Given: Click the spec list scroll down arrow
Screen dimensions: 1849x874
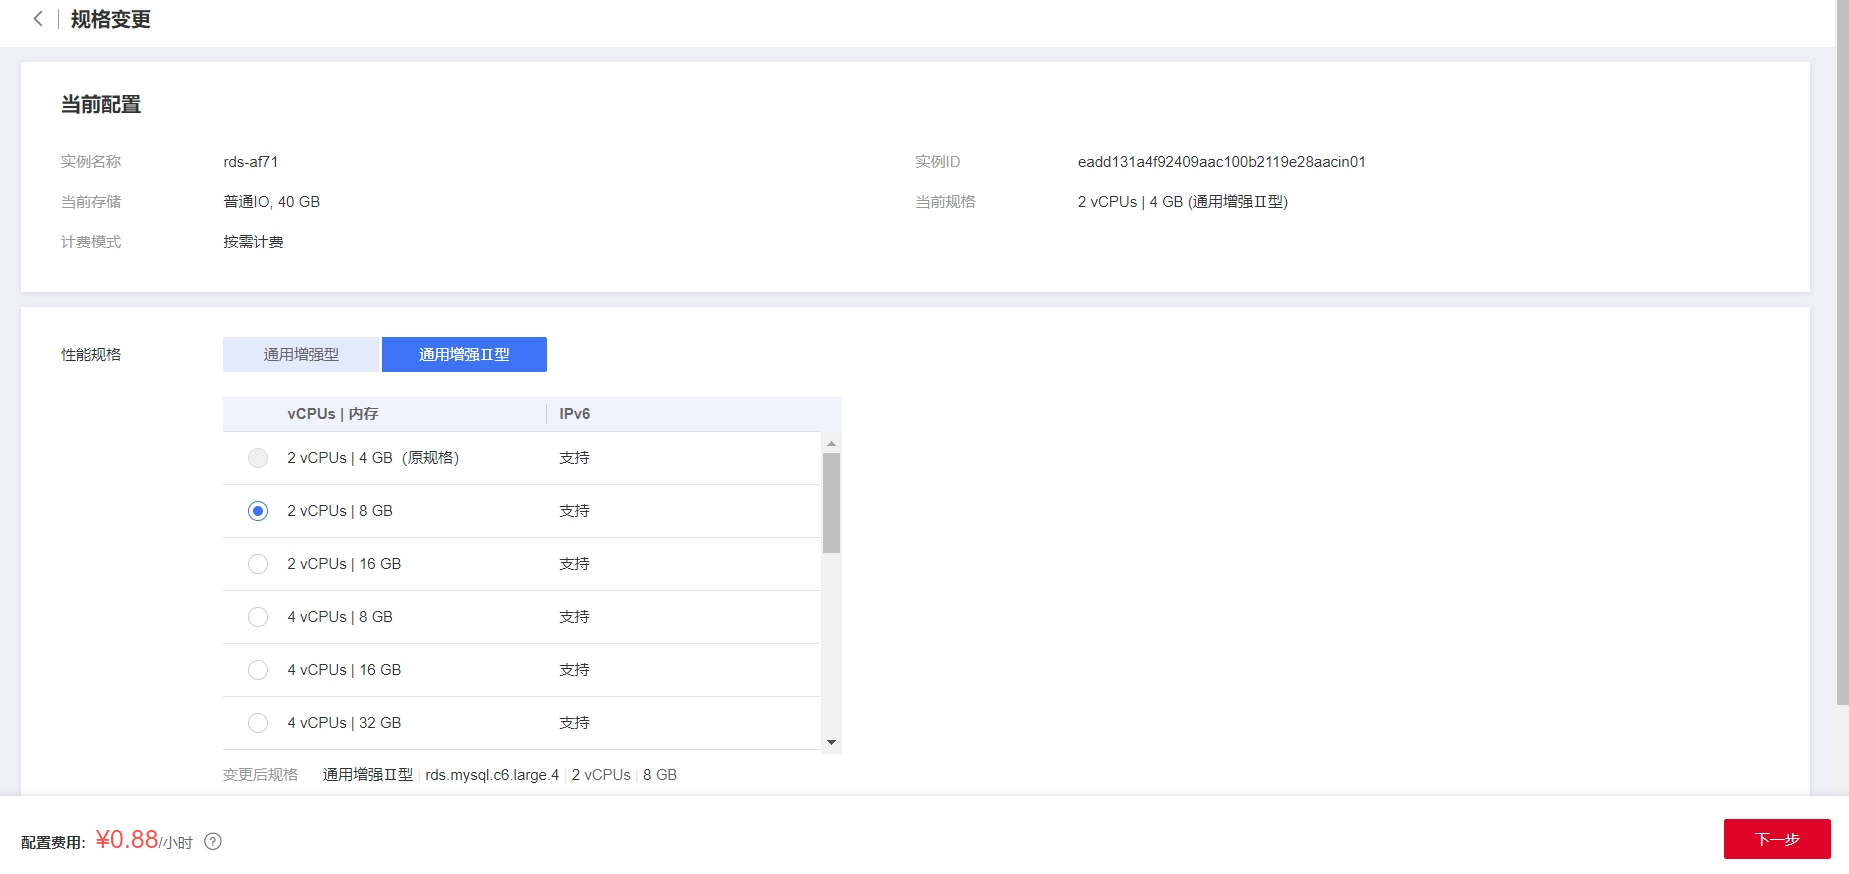Looking at the screenshot, I should [x=831, y=742].
